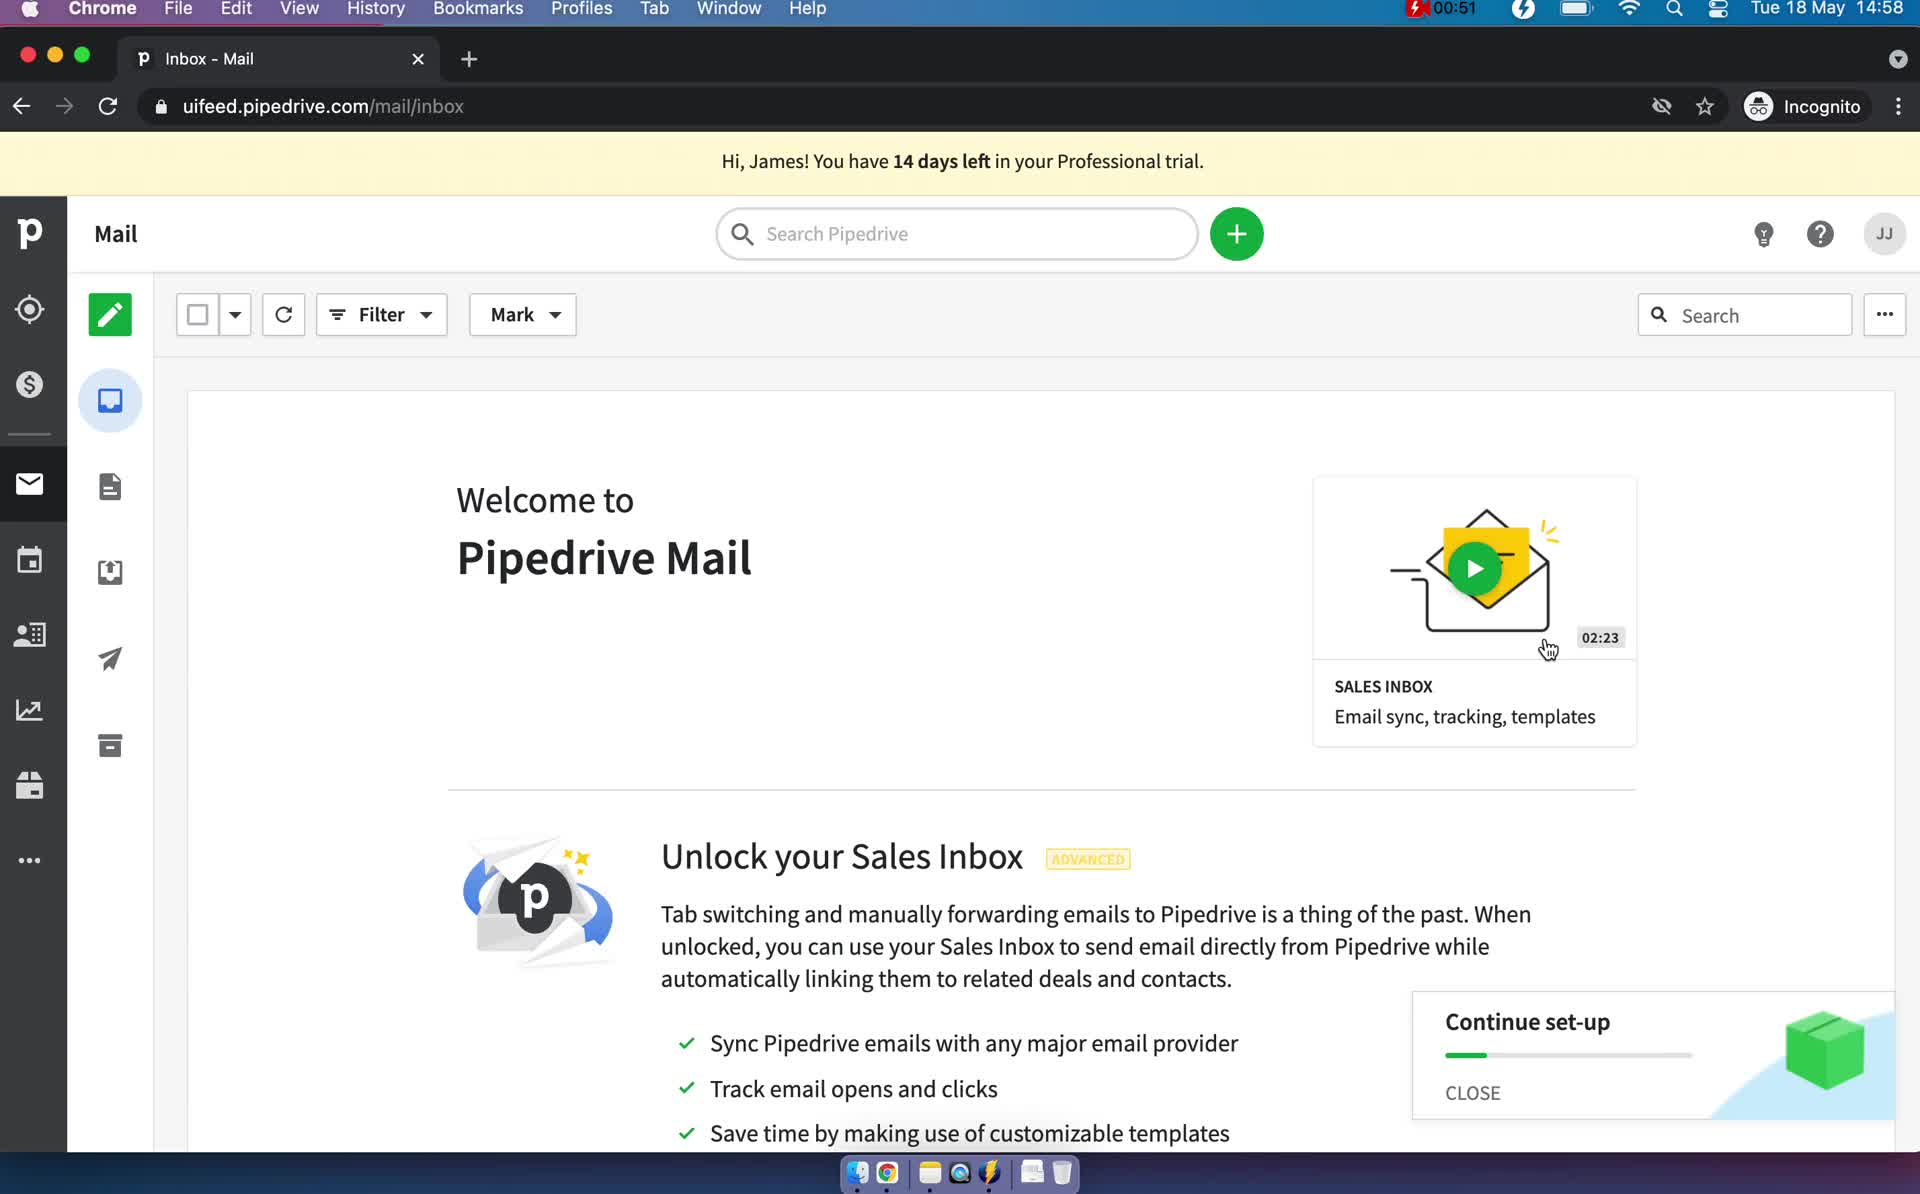This screenshot has width=1920, height=1194.
Task: Click the refresh emails icon
Action: (283, 314)
